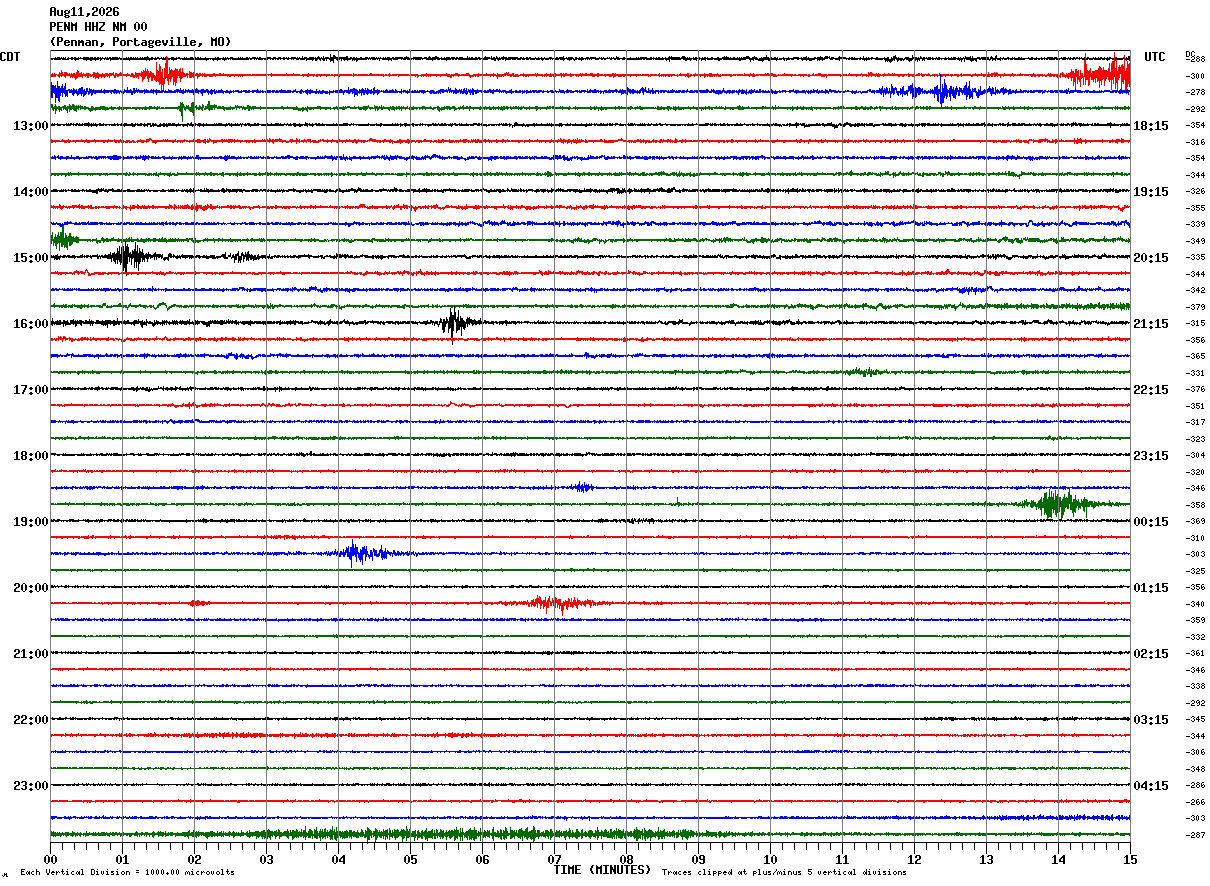Click the noisy green trace at the bottom

(590, 834)
